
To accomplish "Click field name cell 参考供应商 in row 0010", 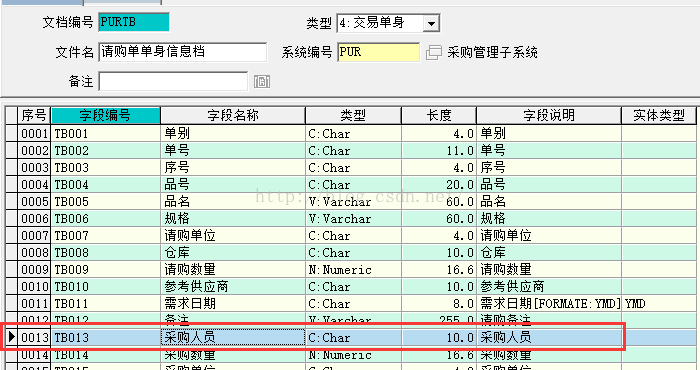I will [233, 286].
